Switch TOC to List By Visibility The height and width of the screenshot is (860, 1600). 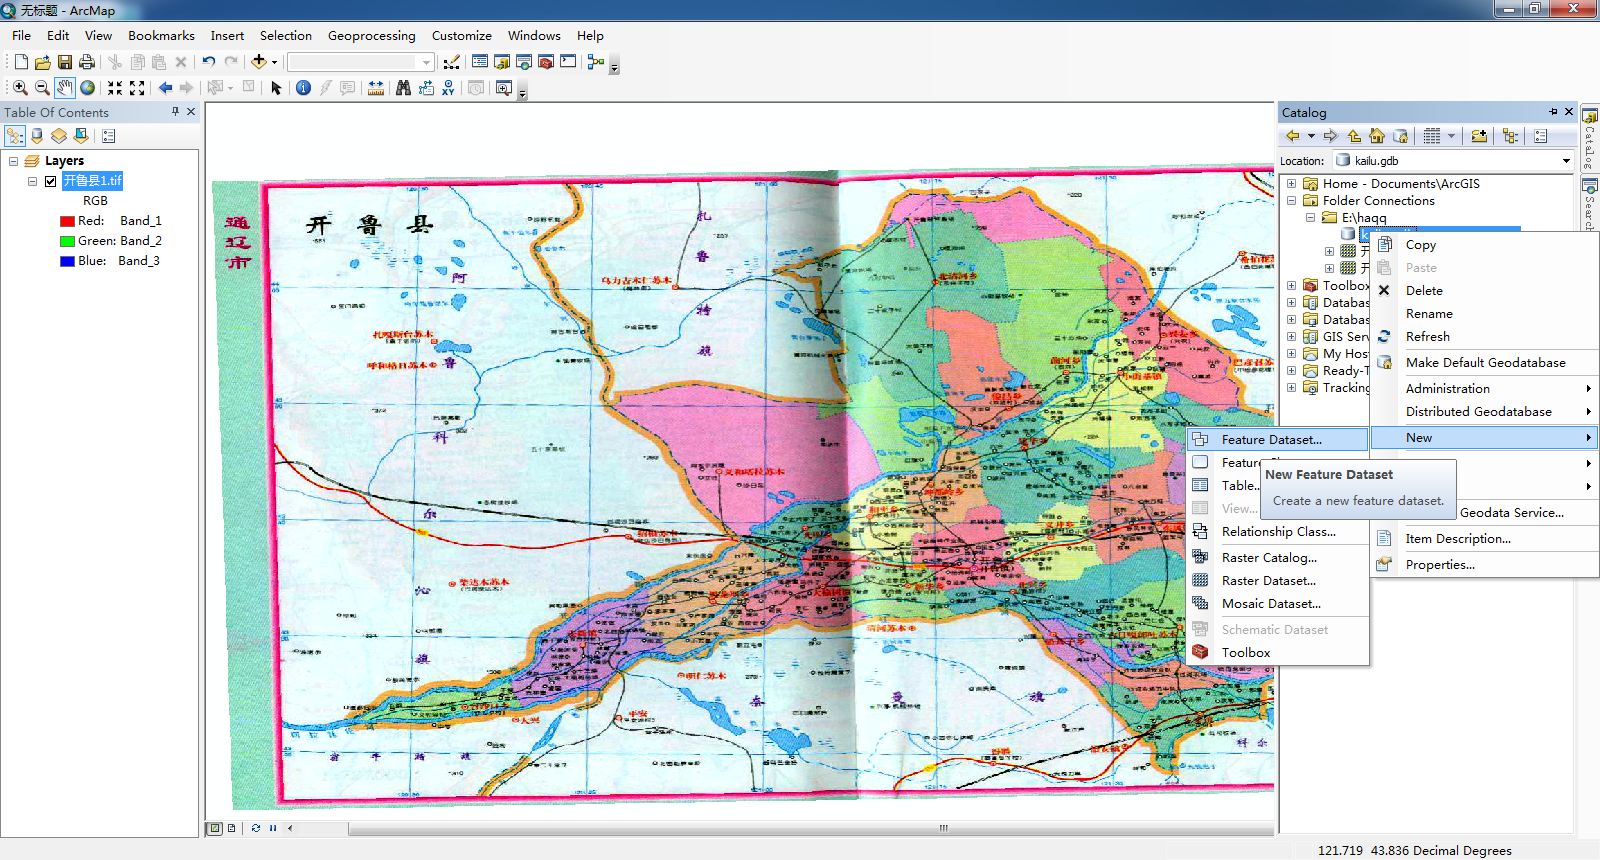coord(59,136)
